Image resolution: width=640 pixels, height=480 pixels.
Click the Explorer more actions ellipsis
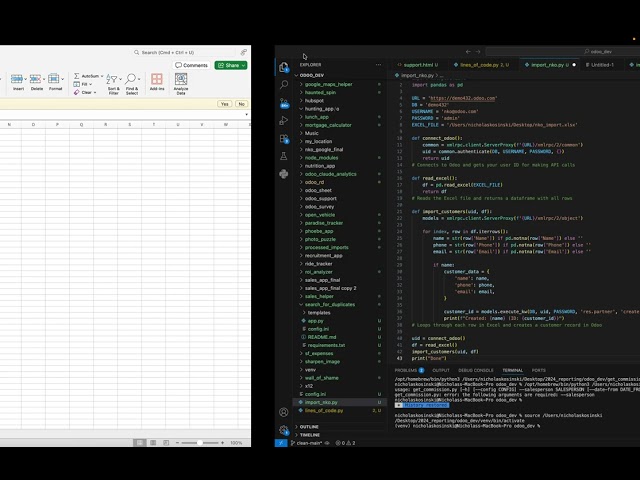(378, 64)
